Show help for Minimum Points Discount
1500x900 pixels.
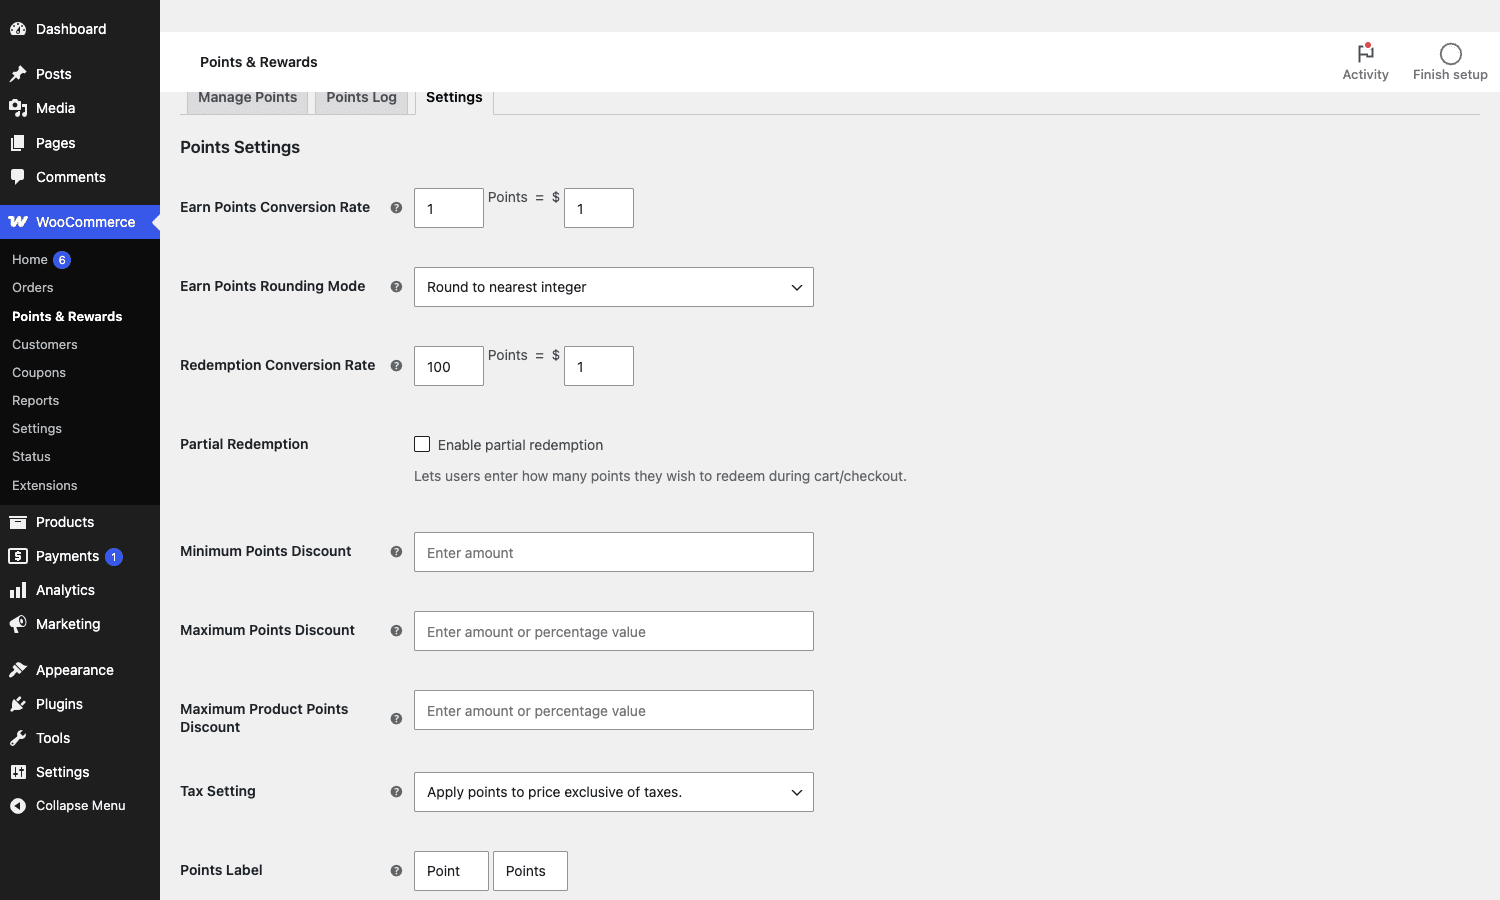396,552
